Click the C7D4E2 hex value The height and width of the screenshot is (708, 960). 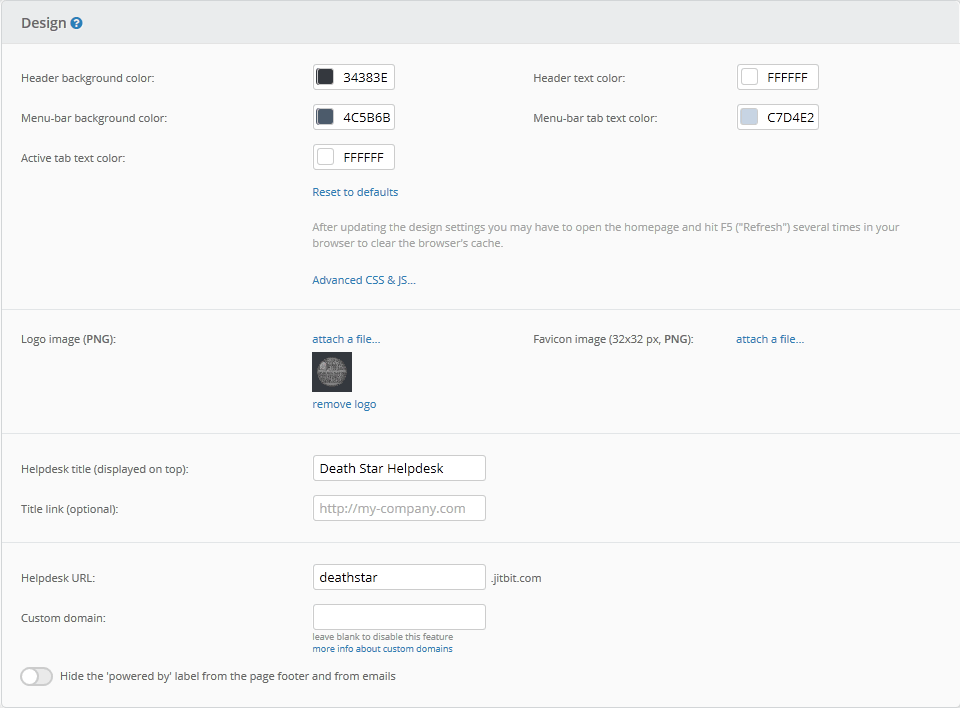point(790,116)
